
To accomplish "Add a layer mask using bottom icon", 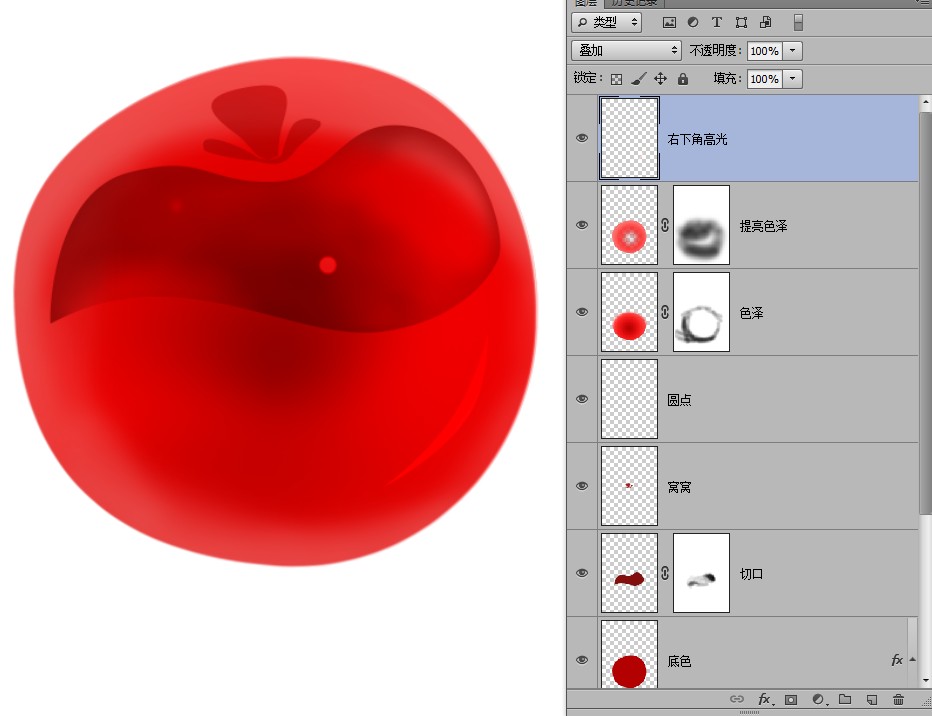I will point(791,699).
